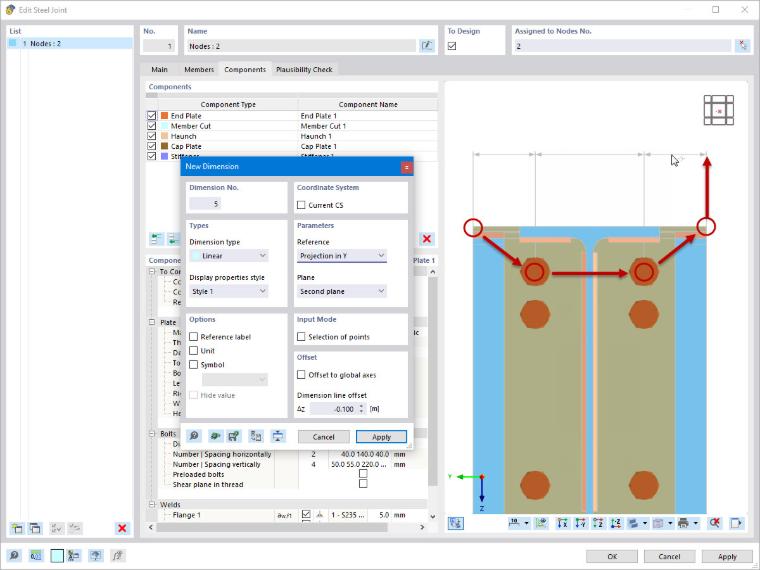
Task: Click the dimension display icon beside Cancel in New Dimension
Action: (x=278, y=436)
